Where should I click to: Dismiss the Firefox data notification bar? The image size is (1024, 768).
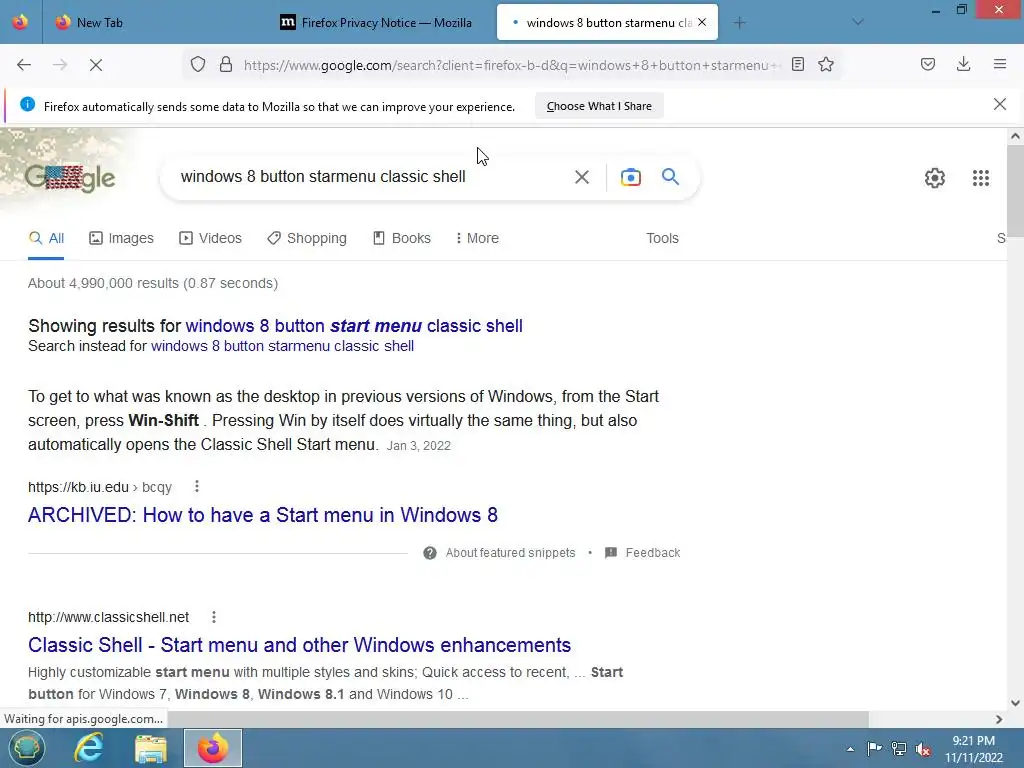coord(1000,104)
